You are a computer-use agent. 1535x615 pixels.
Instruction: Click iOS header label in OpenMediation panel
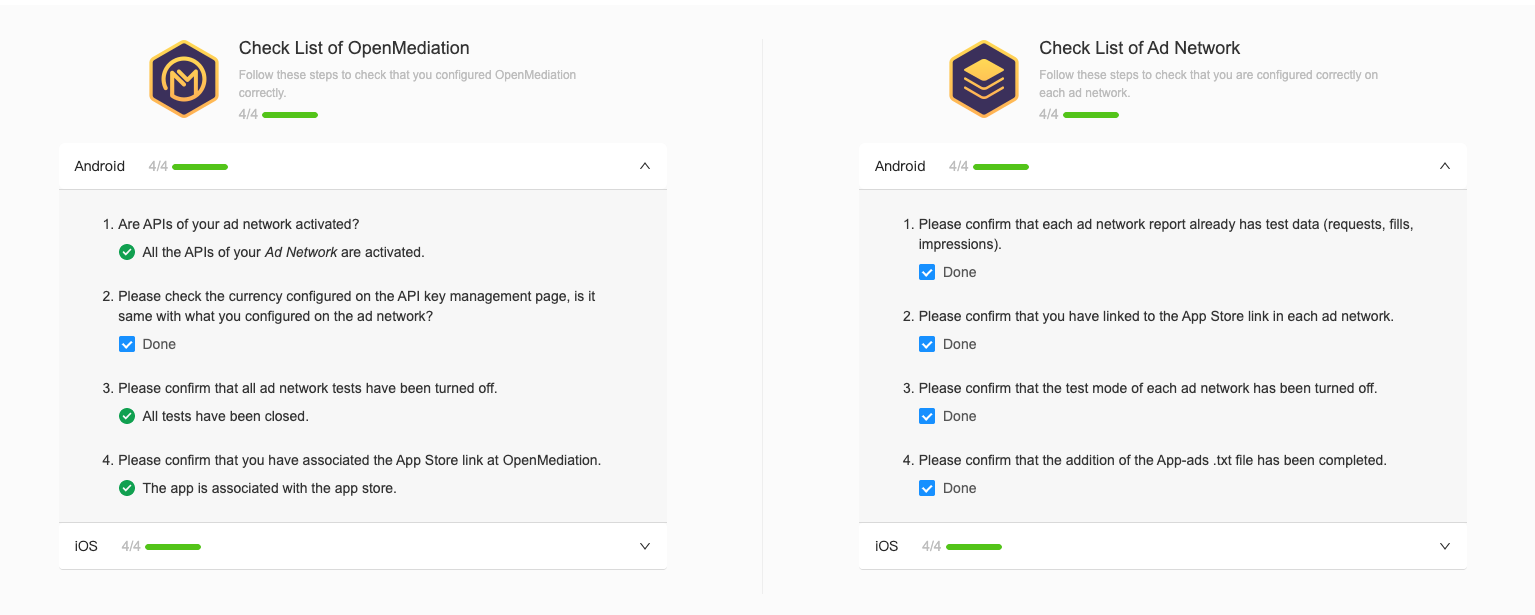tap(86, 546)
